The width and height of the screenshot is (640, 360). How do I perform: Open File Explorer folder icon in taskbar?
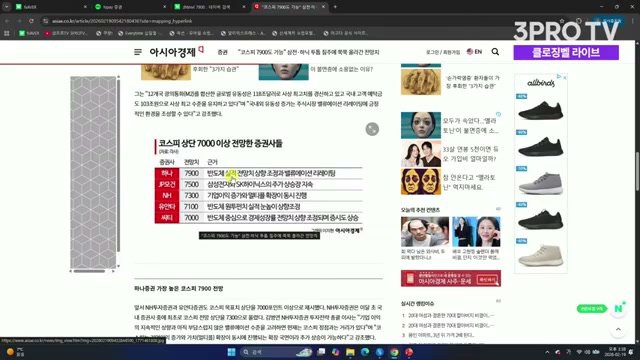[x=350, y=352]
